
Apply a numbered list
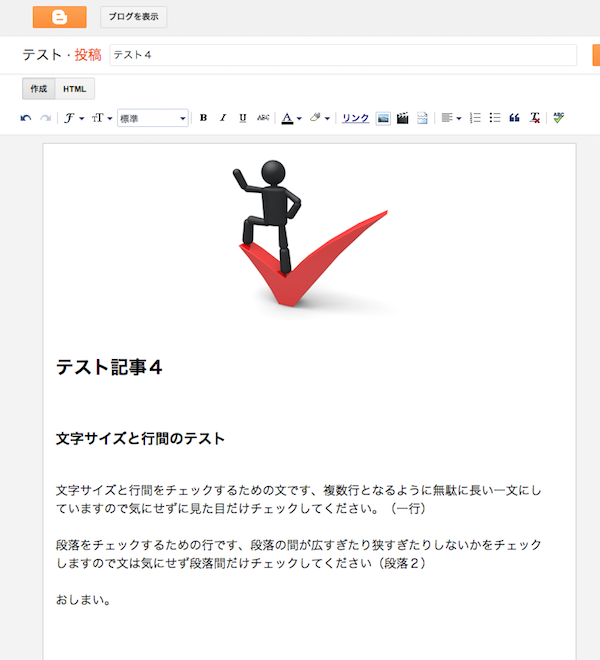pos(475,118)
